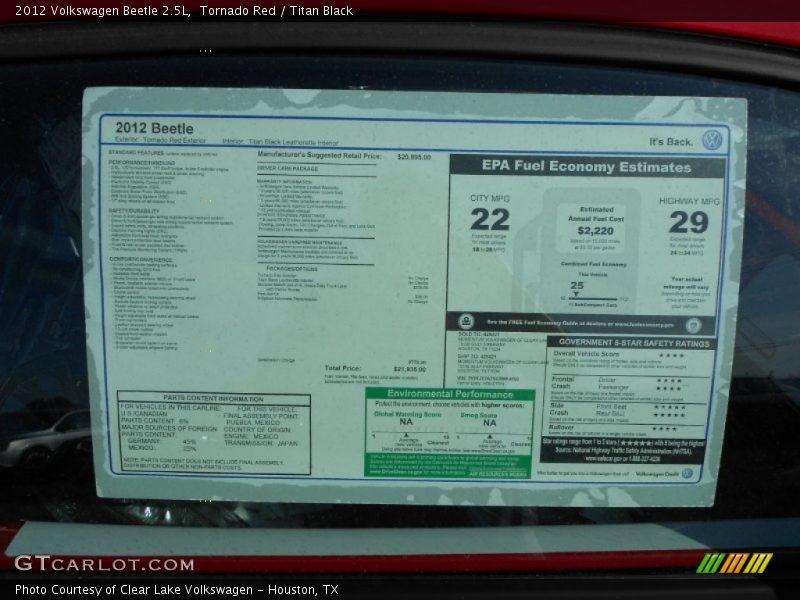Click the Smog Score NA value

coord(489,423)
